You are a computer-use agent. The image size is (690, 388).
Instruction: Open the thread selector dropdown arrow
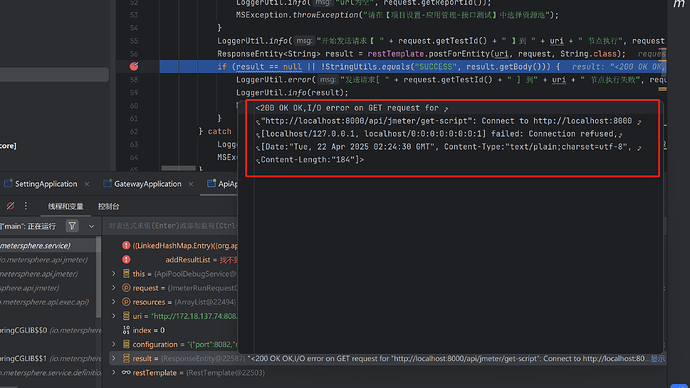point(92,227)
